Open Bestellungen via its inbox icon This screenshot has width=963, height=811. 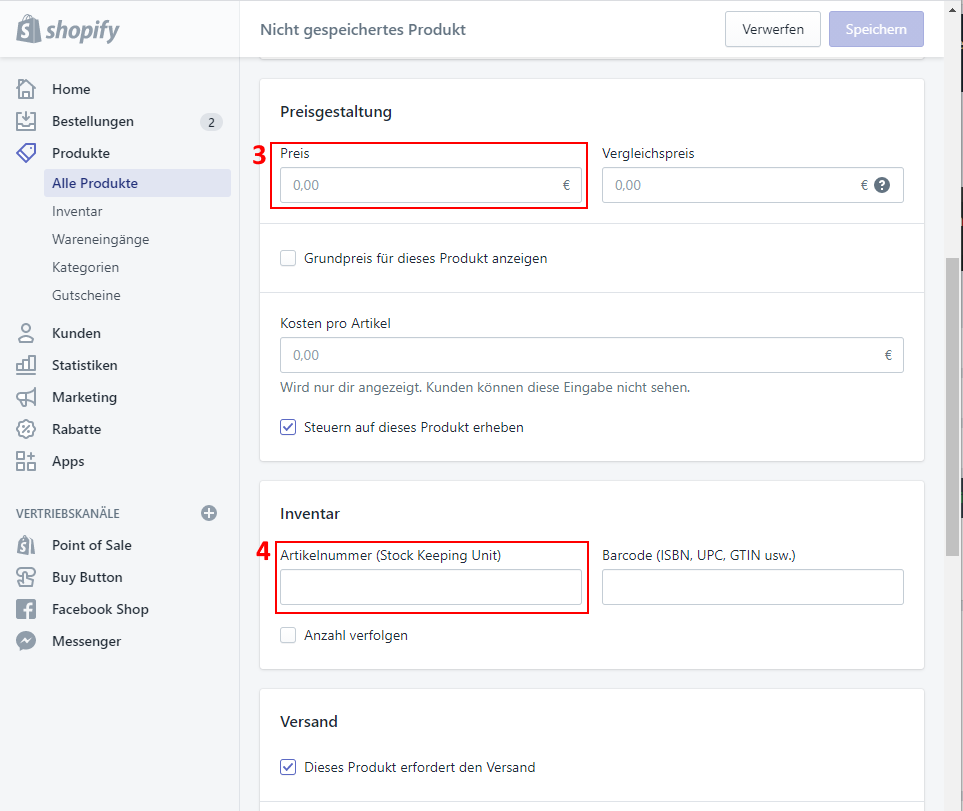pos(26,121)
